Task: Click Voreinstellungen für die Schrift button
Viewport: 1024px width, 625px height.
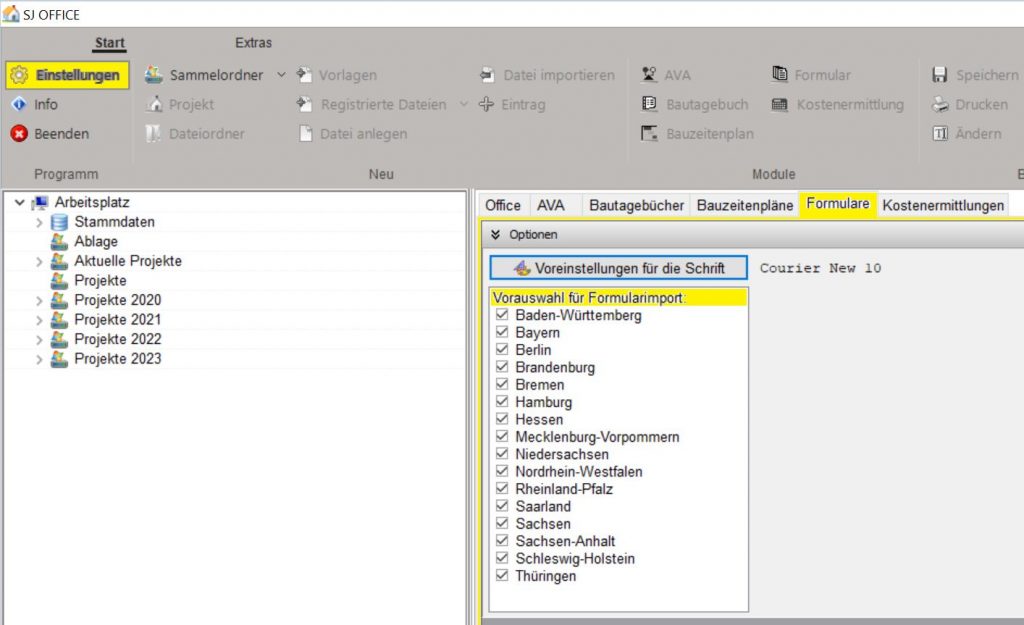Action: [x=619, y=268]
